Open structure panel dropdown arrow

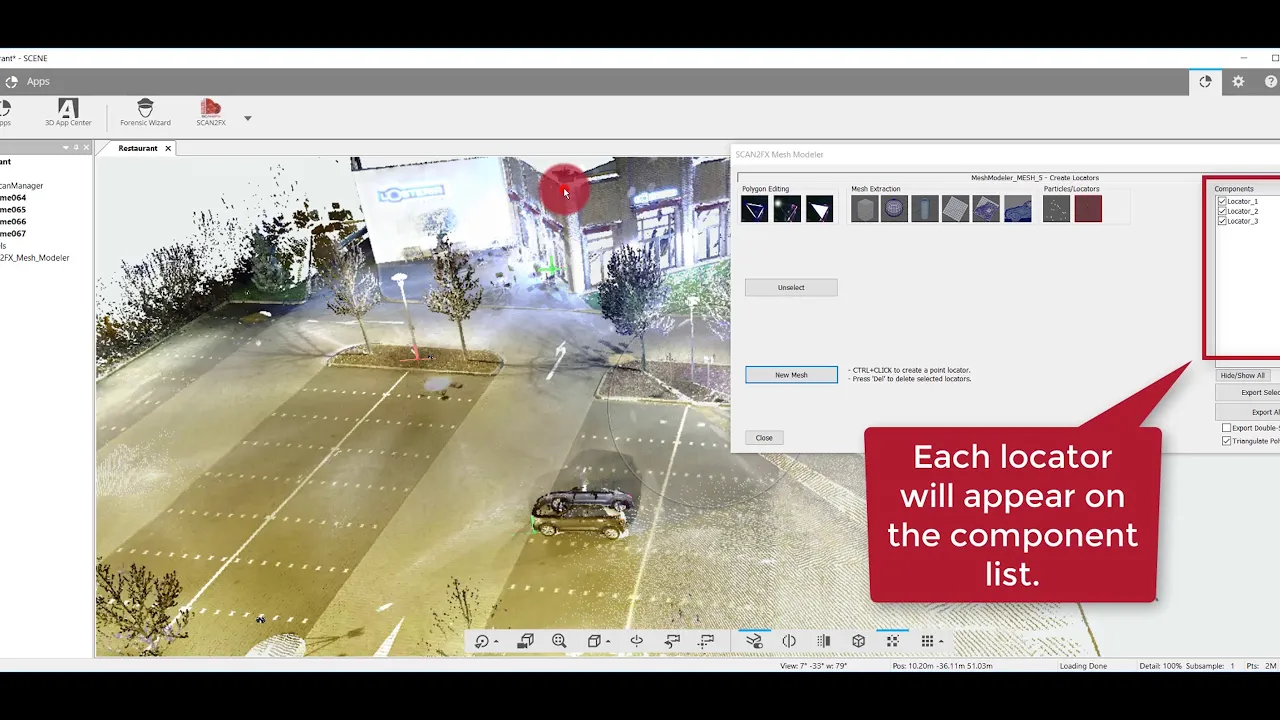66,148
